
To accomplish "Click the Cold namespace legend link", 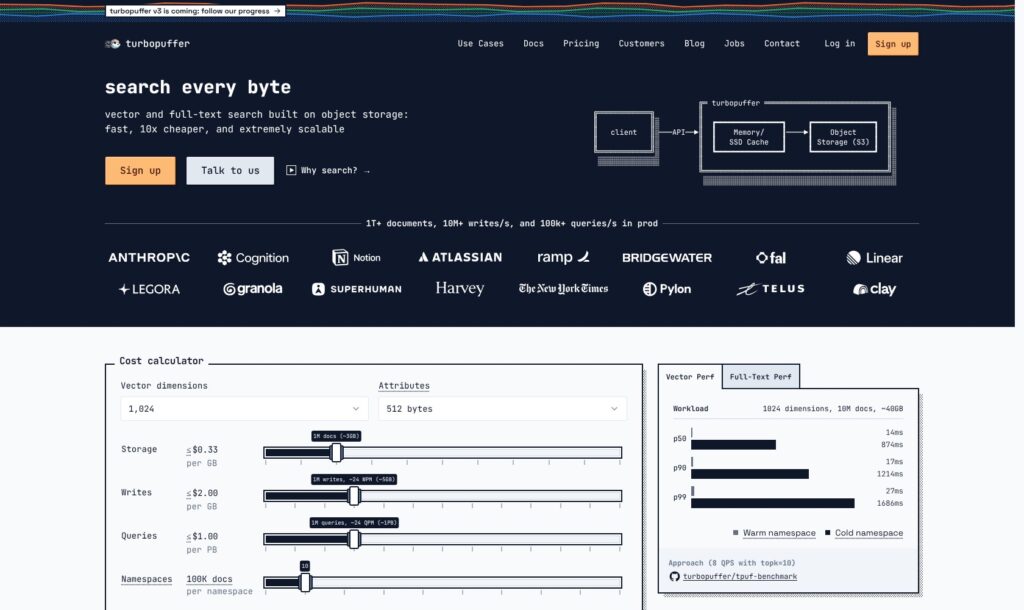I will [x=869, y=533].
